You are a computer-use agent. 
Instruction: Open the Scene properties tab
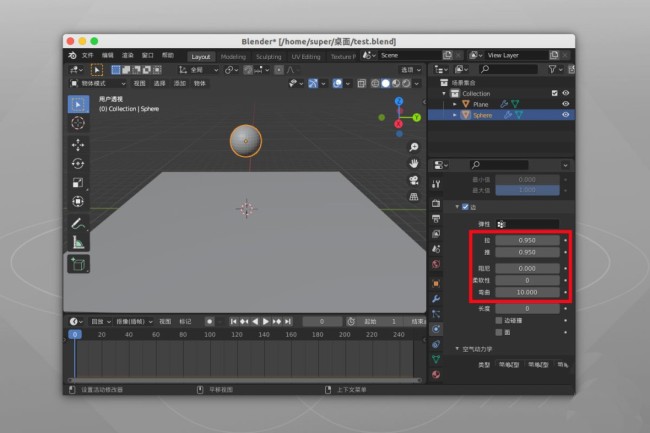tap(436, 249)
